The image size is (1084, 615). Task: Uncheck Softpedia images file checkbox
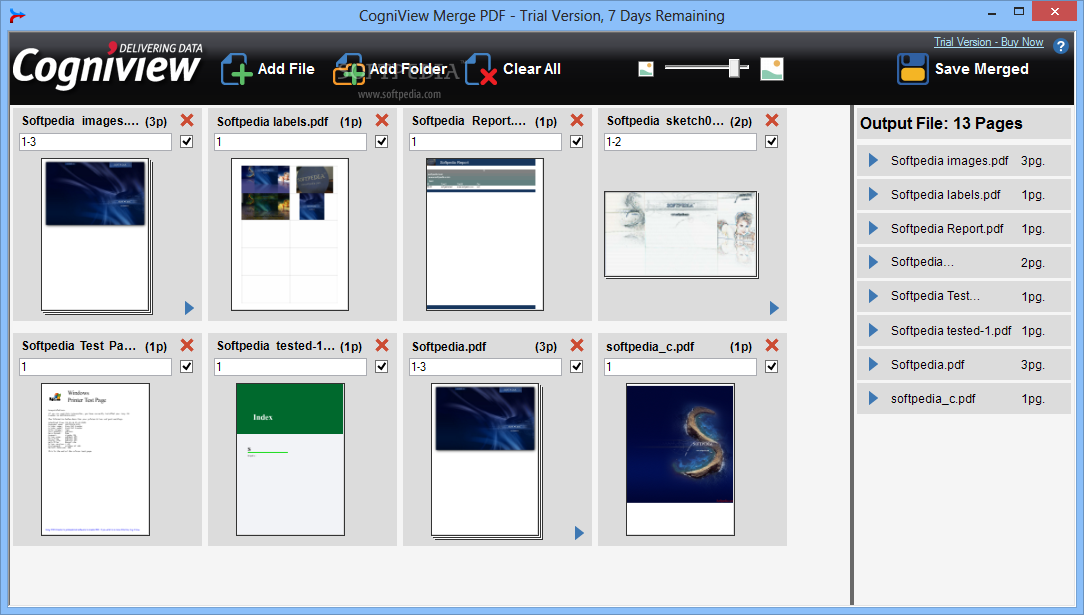coord(187,142)
